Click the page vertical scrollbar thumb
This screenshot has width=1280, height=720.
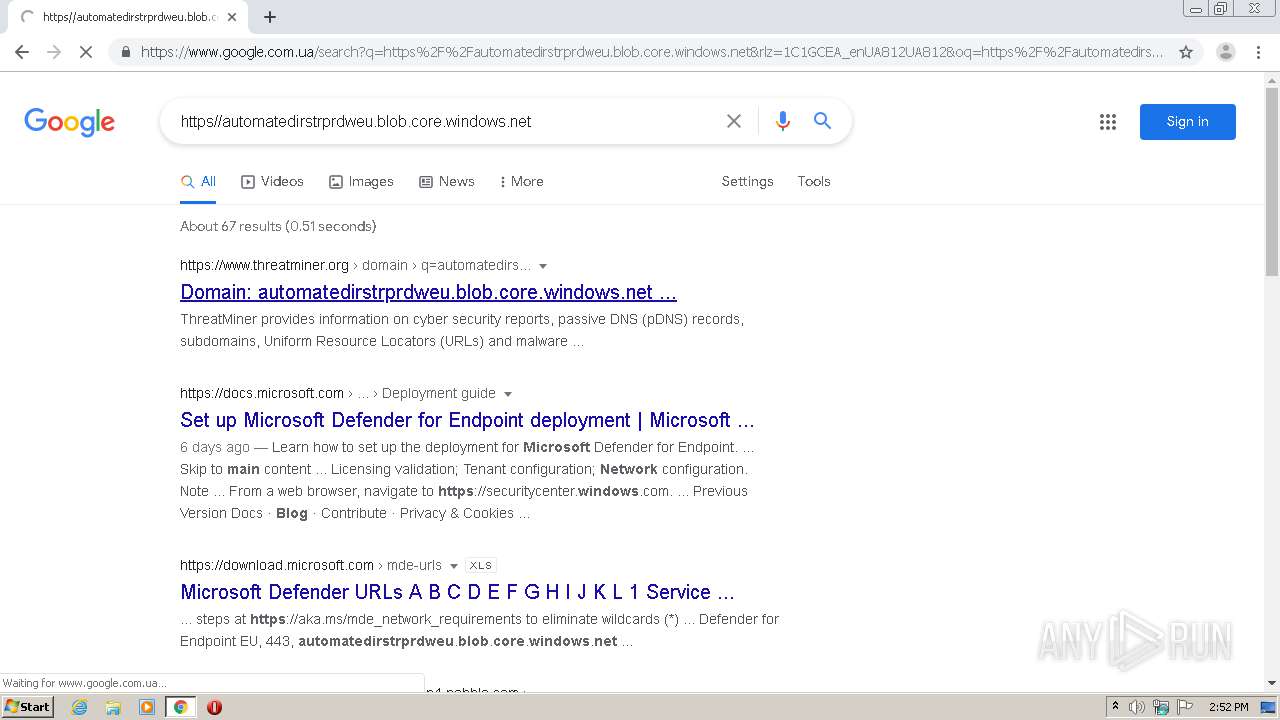pyautogui.click(x=1272, y=181)
